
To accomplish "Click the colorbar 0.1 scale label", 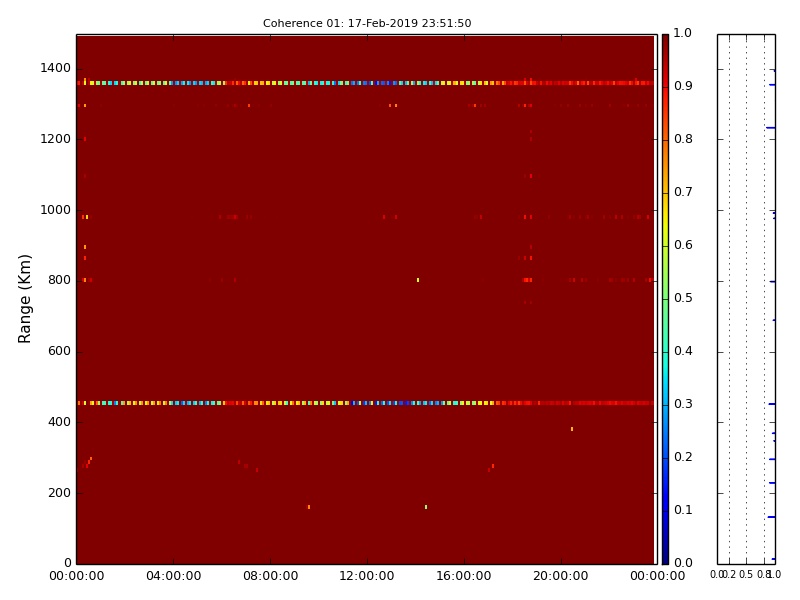I will (x=683, y=510).
